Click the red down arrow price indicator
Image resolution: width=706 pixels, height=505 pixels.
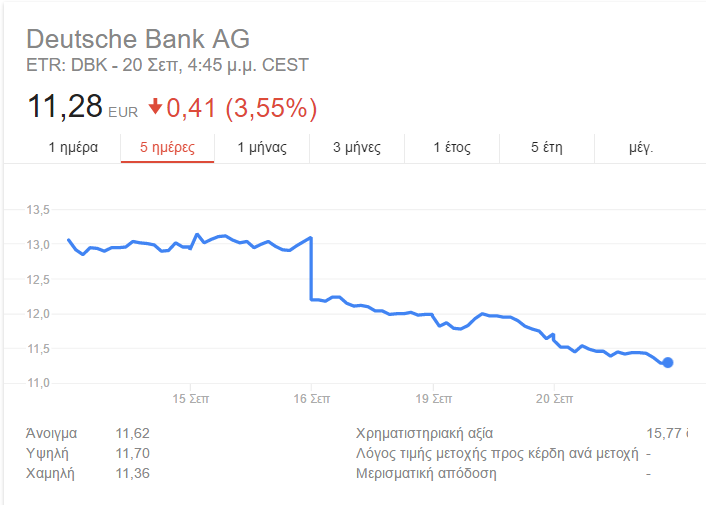[155, 107]
